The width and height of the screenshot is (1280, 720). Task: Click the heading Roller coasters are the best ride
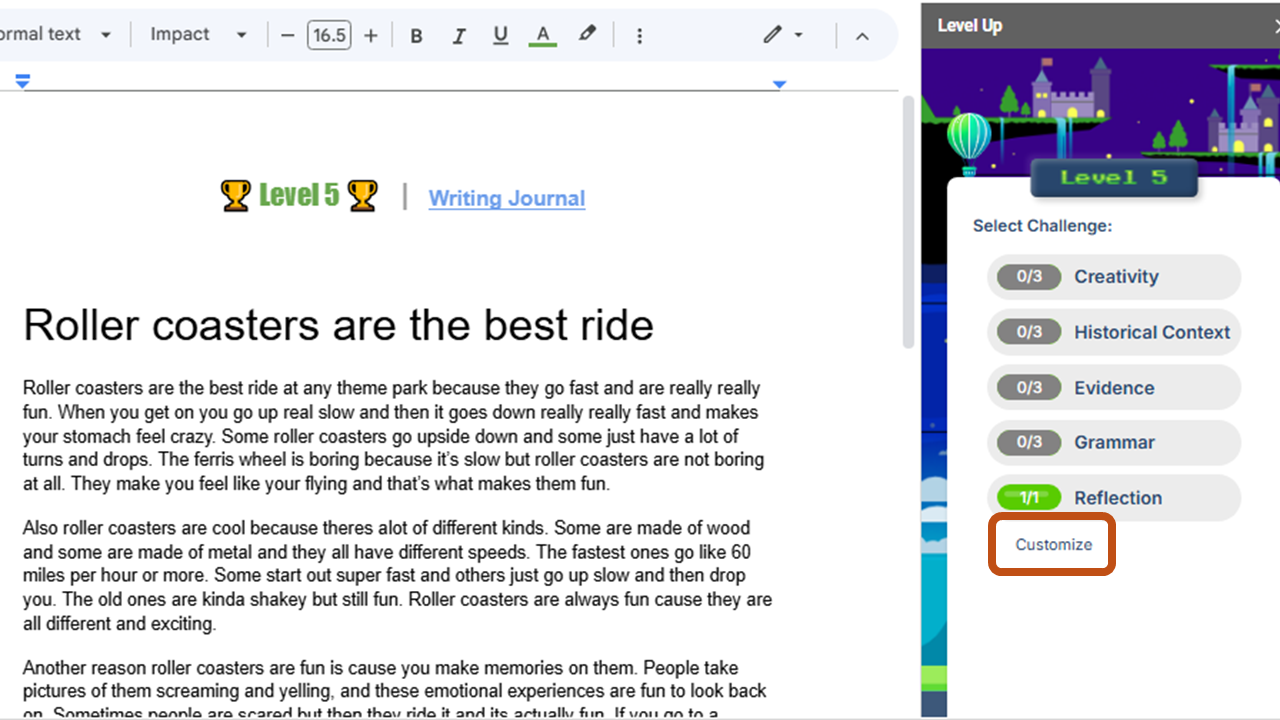point(338,325)
